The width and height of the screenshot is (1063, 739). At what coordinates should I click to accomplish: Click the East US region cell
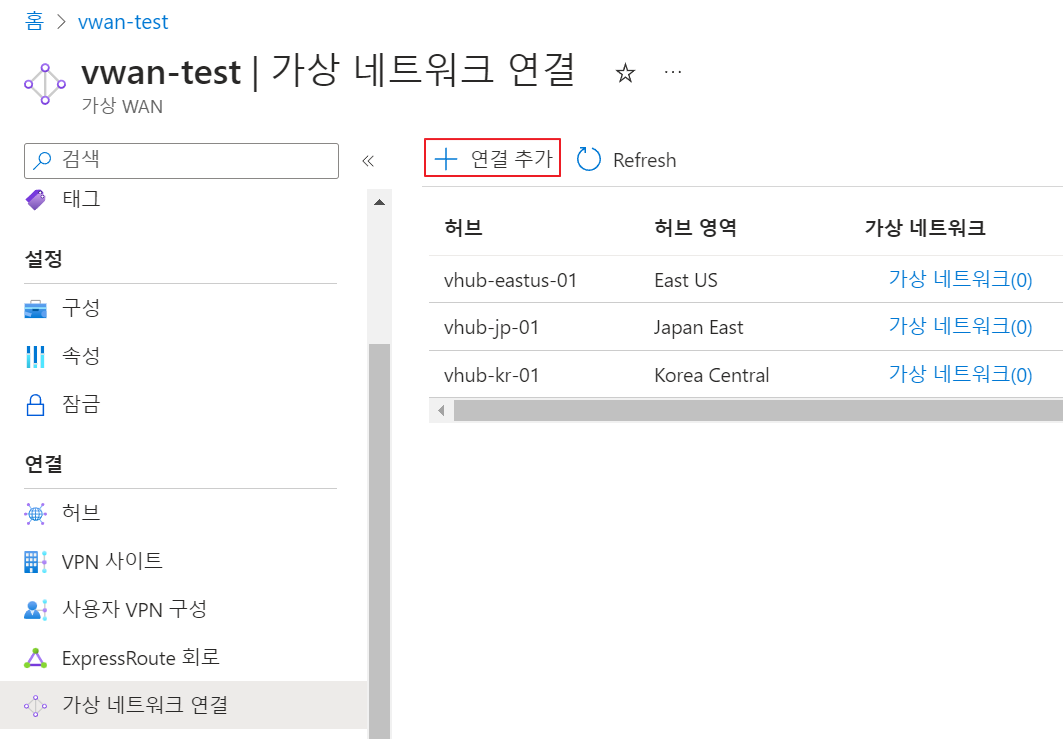tap(685, 280)
